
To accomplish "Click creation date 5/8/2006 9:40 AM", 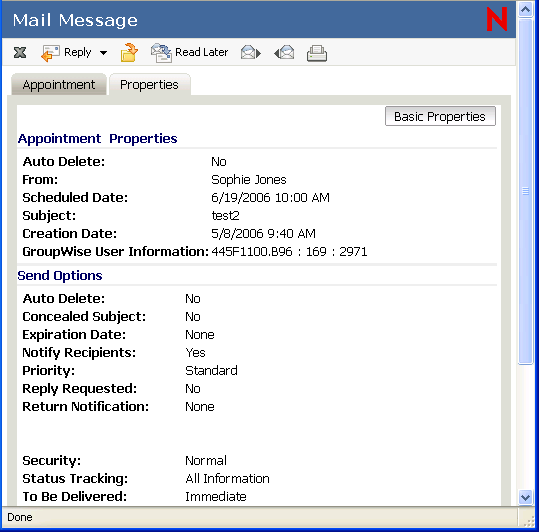I will tap(263, 234).
